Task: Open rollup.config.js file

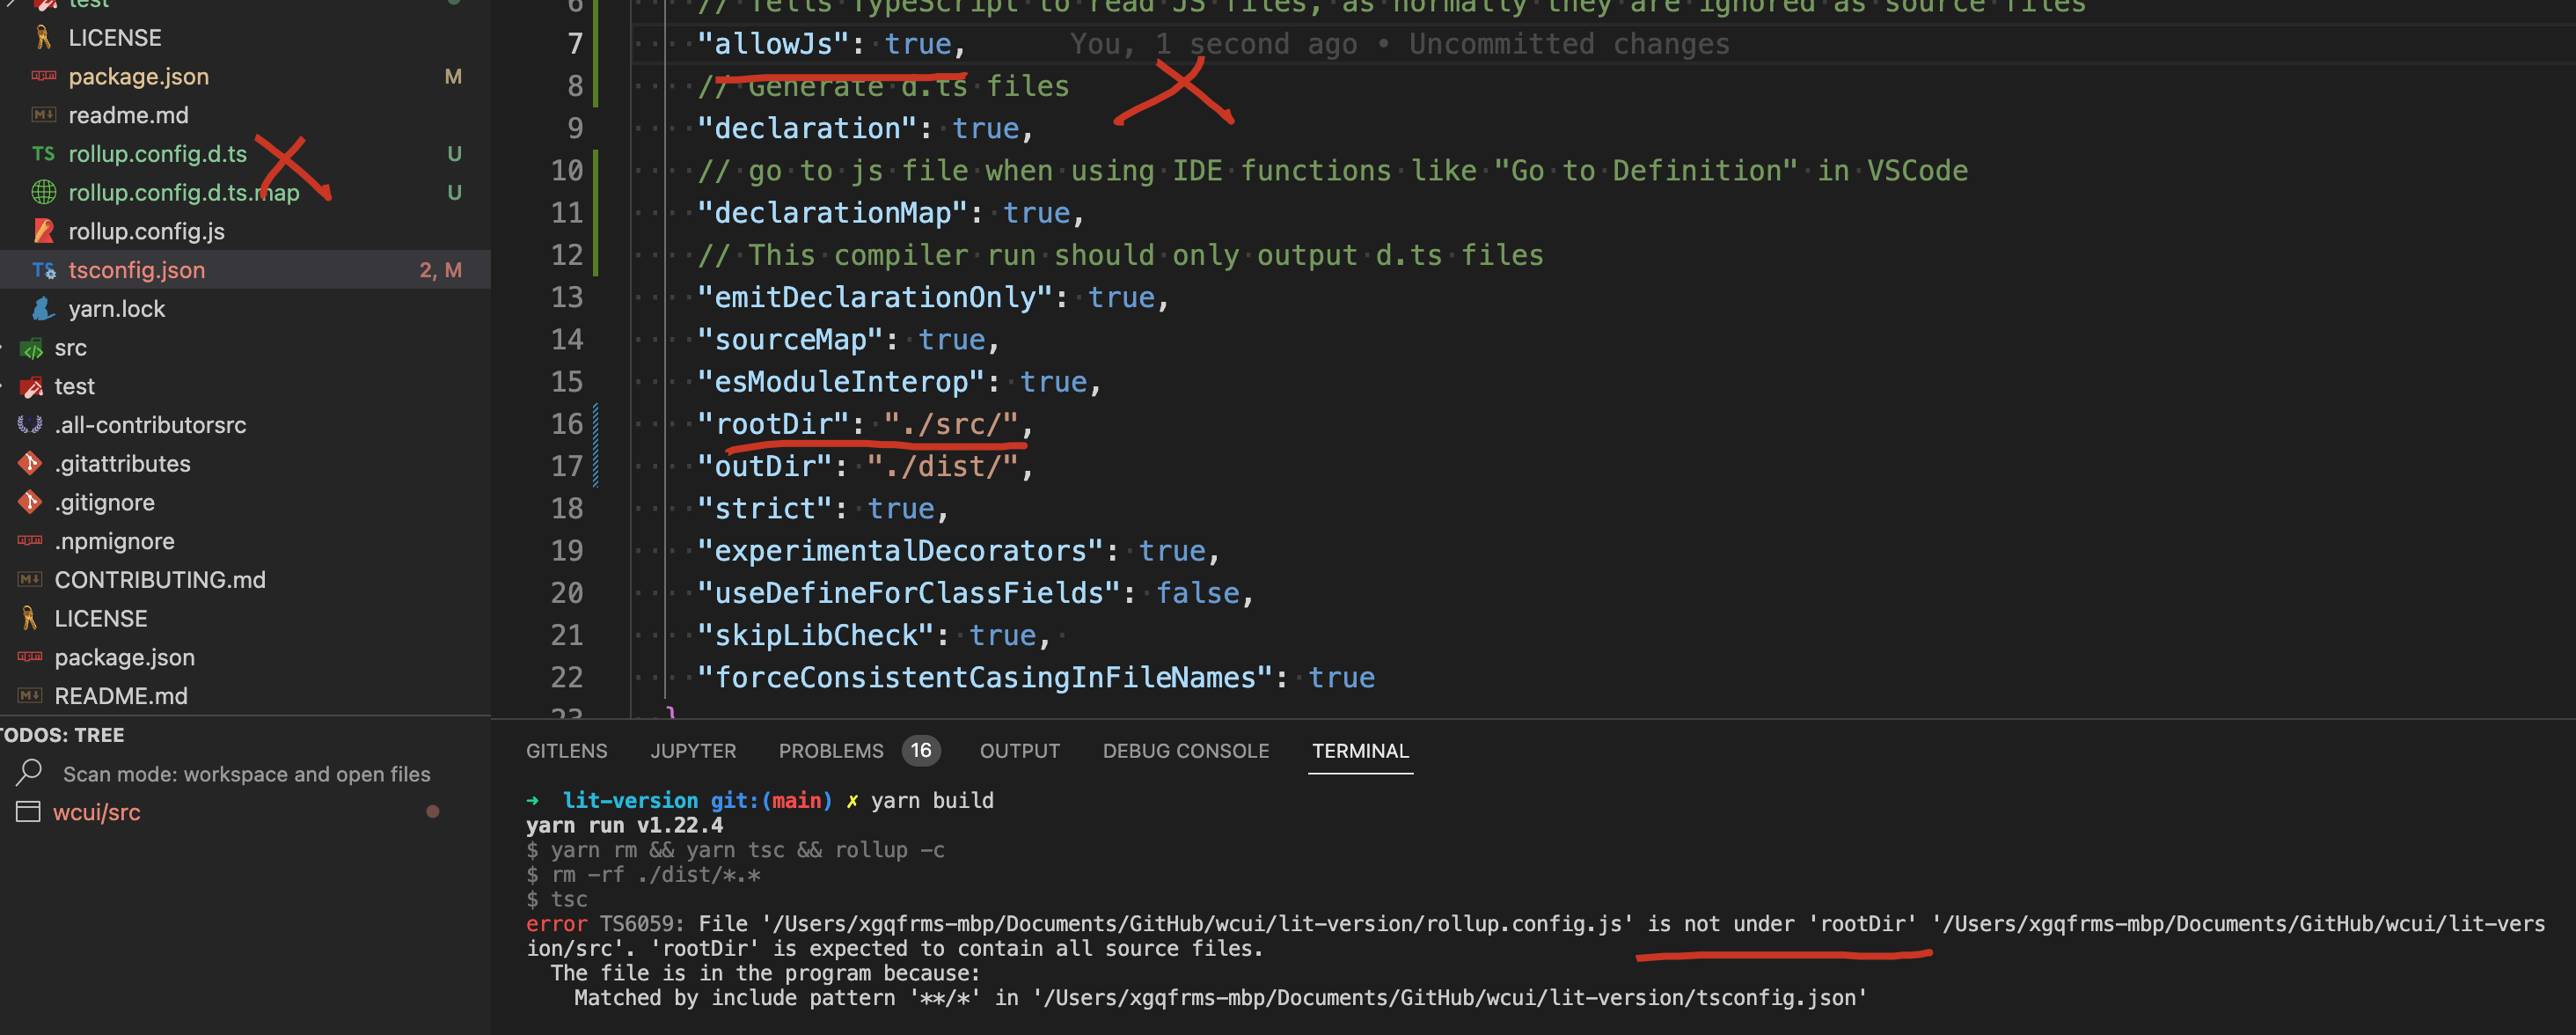Action: pos(146,231)
